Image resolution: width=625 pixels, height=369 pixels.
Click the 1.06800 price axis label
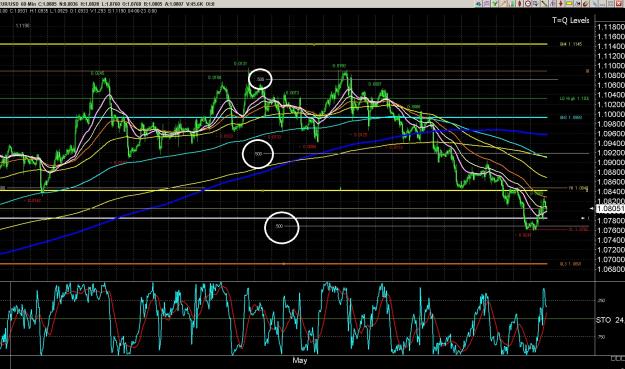coord(611,269)
